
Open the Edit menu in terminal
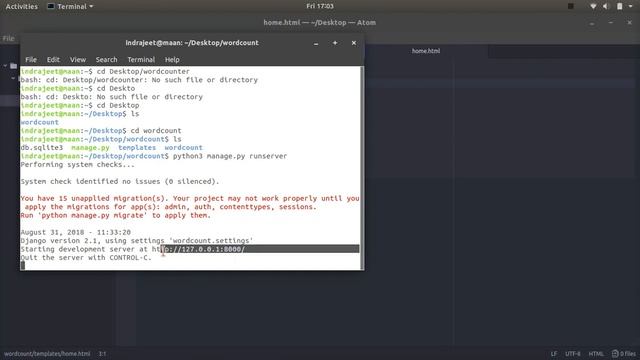(53, 60)
